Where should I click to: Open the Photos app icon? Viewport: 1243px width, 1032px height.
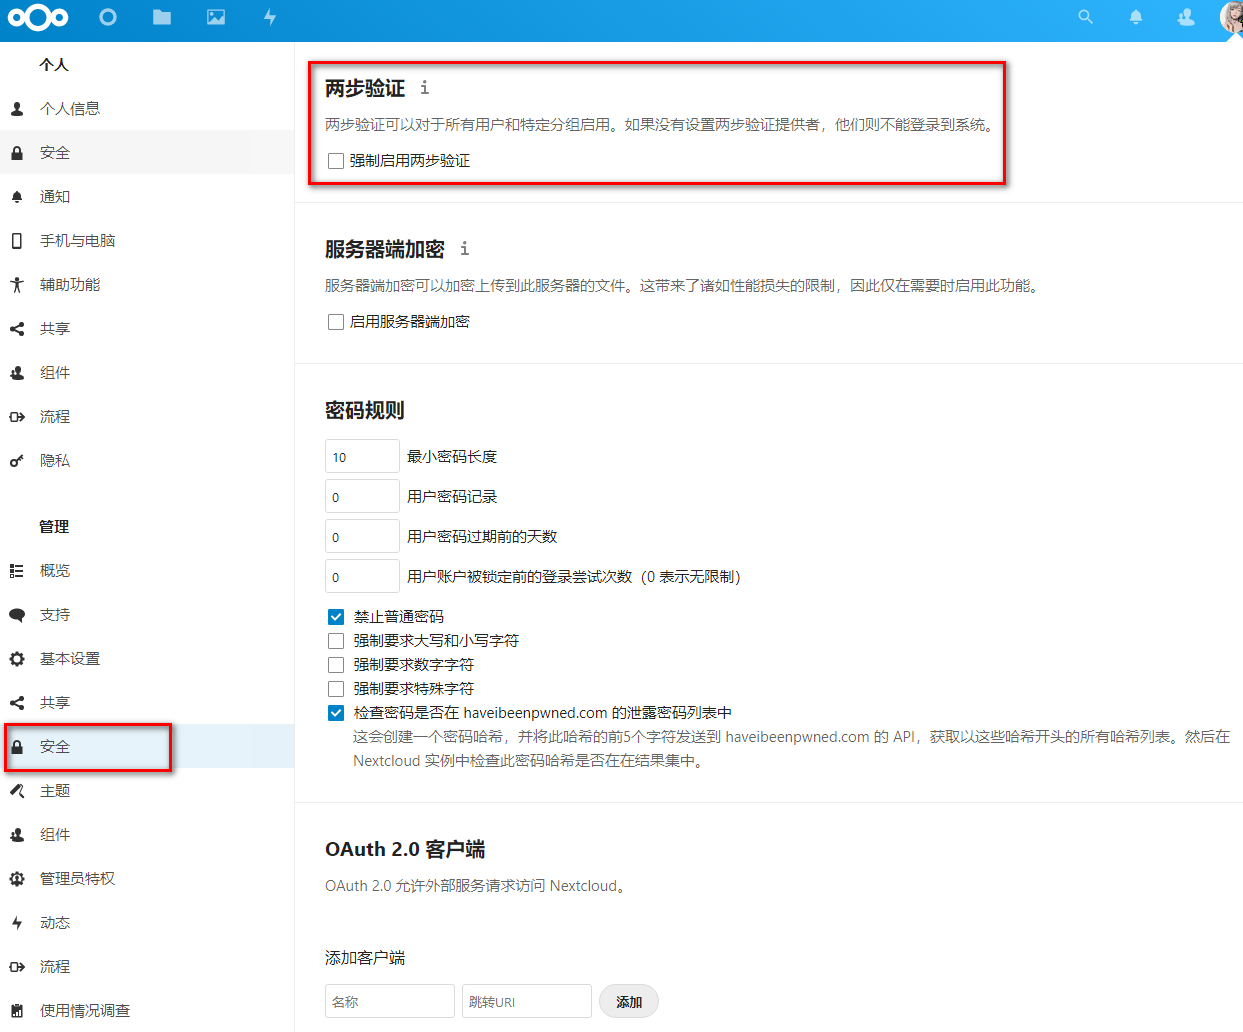215,17
